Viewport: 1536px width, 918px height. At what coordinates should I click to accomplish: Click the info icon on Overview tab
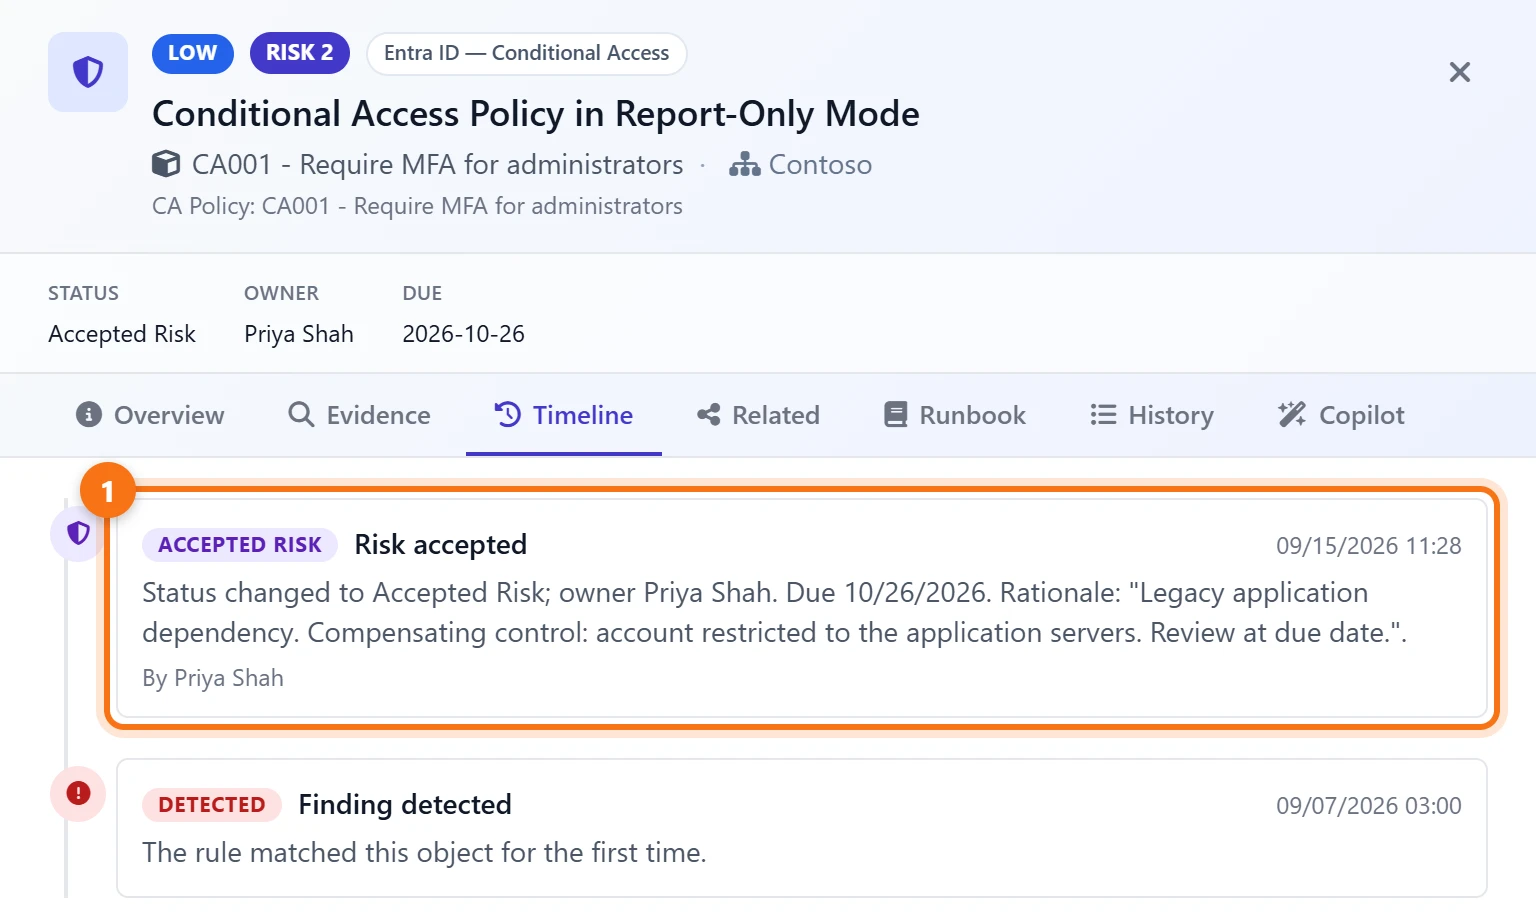pos(89,414)
